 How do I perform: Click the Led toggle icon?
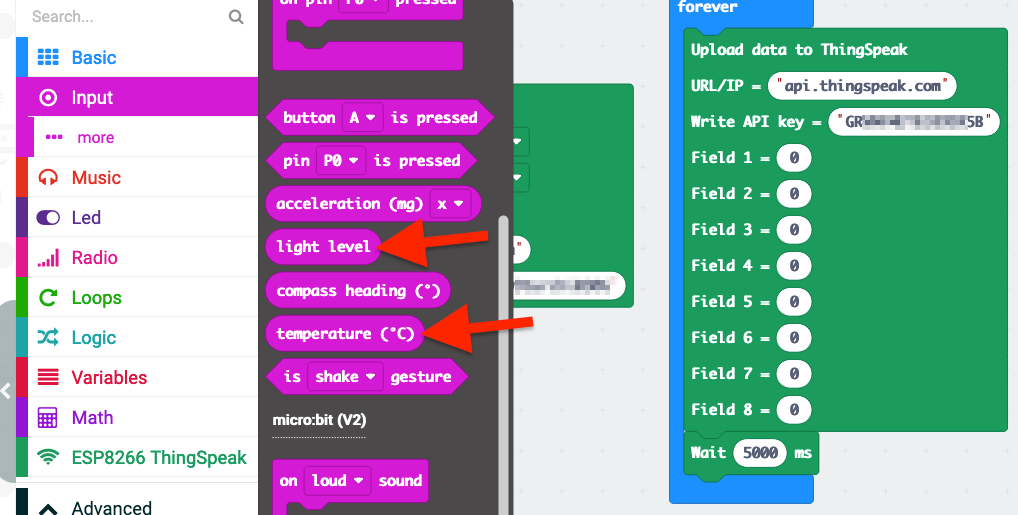tap(48, 218)
